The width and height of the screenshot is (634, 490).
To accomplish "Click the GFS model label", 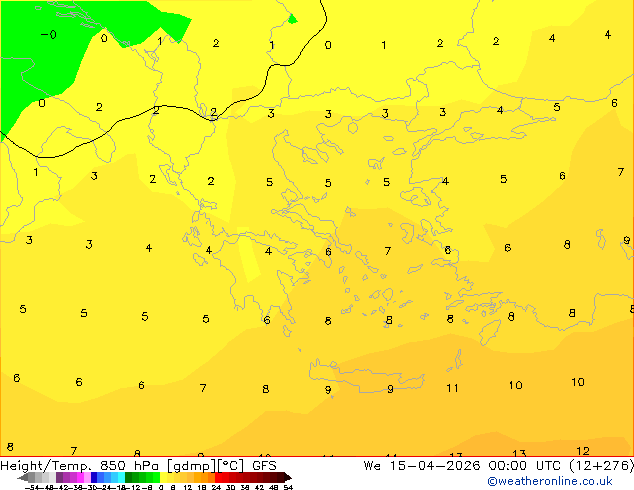I will click(264, 466).
